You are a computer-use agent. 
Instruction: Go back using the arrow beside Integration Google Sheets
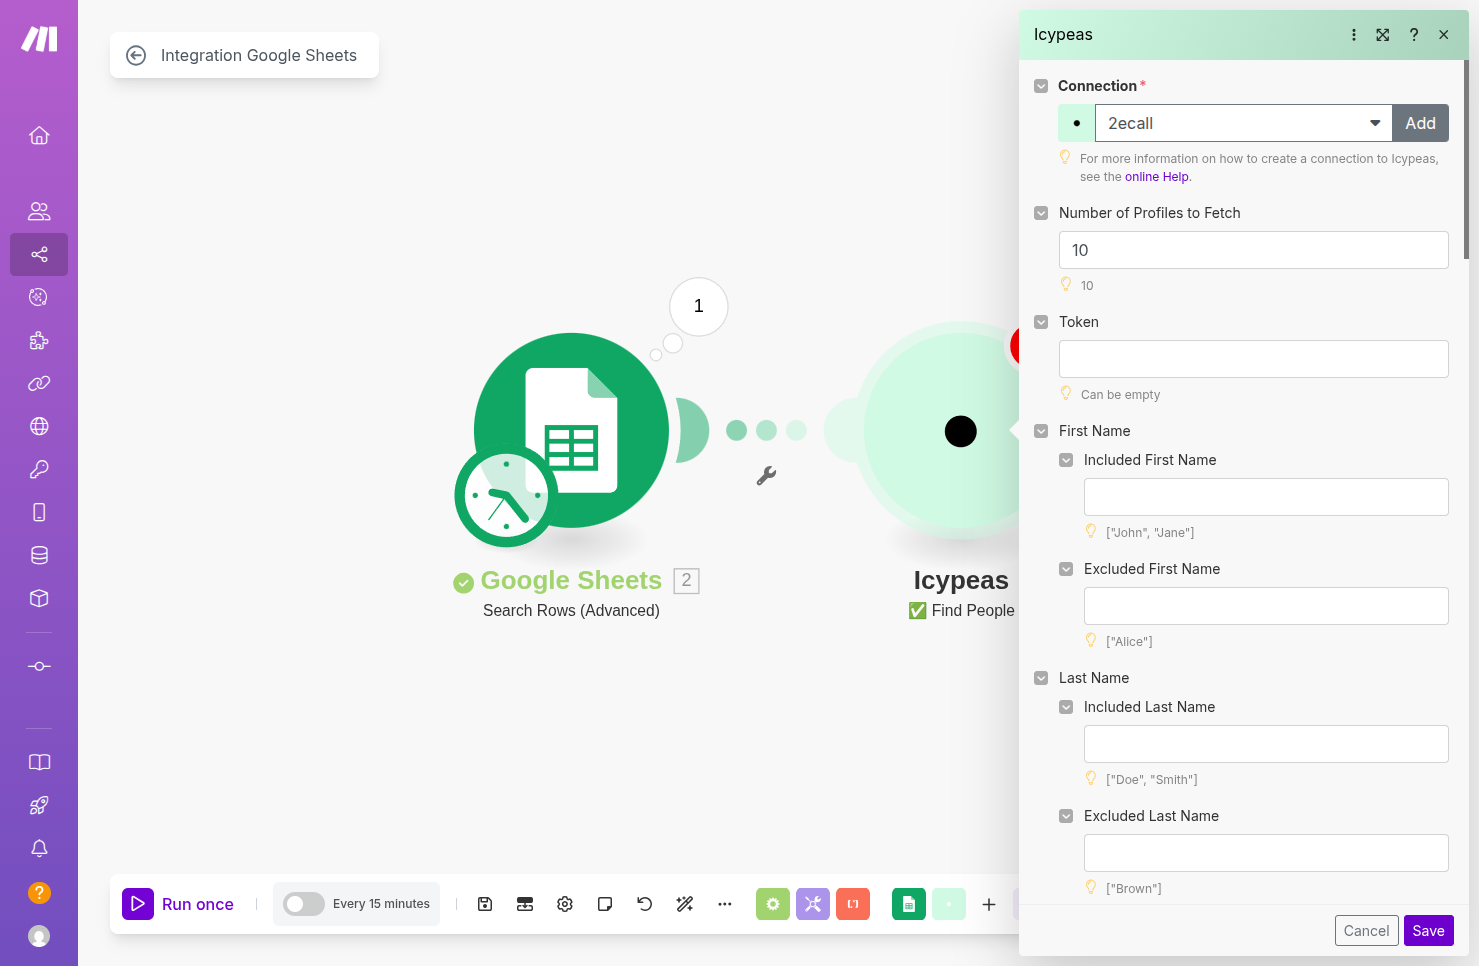(136, 55)
